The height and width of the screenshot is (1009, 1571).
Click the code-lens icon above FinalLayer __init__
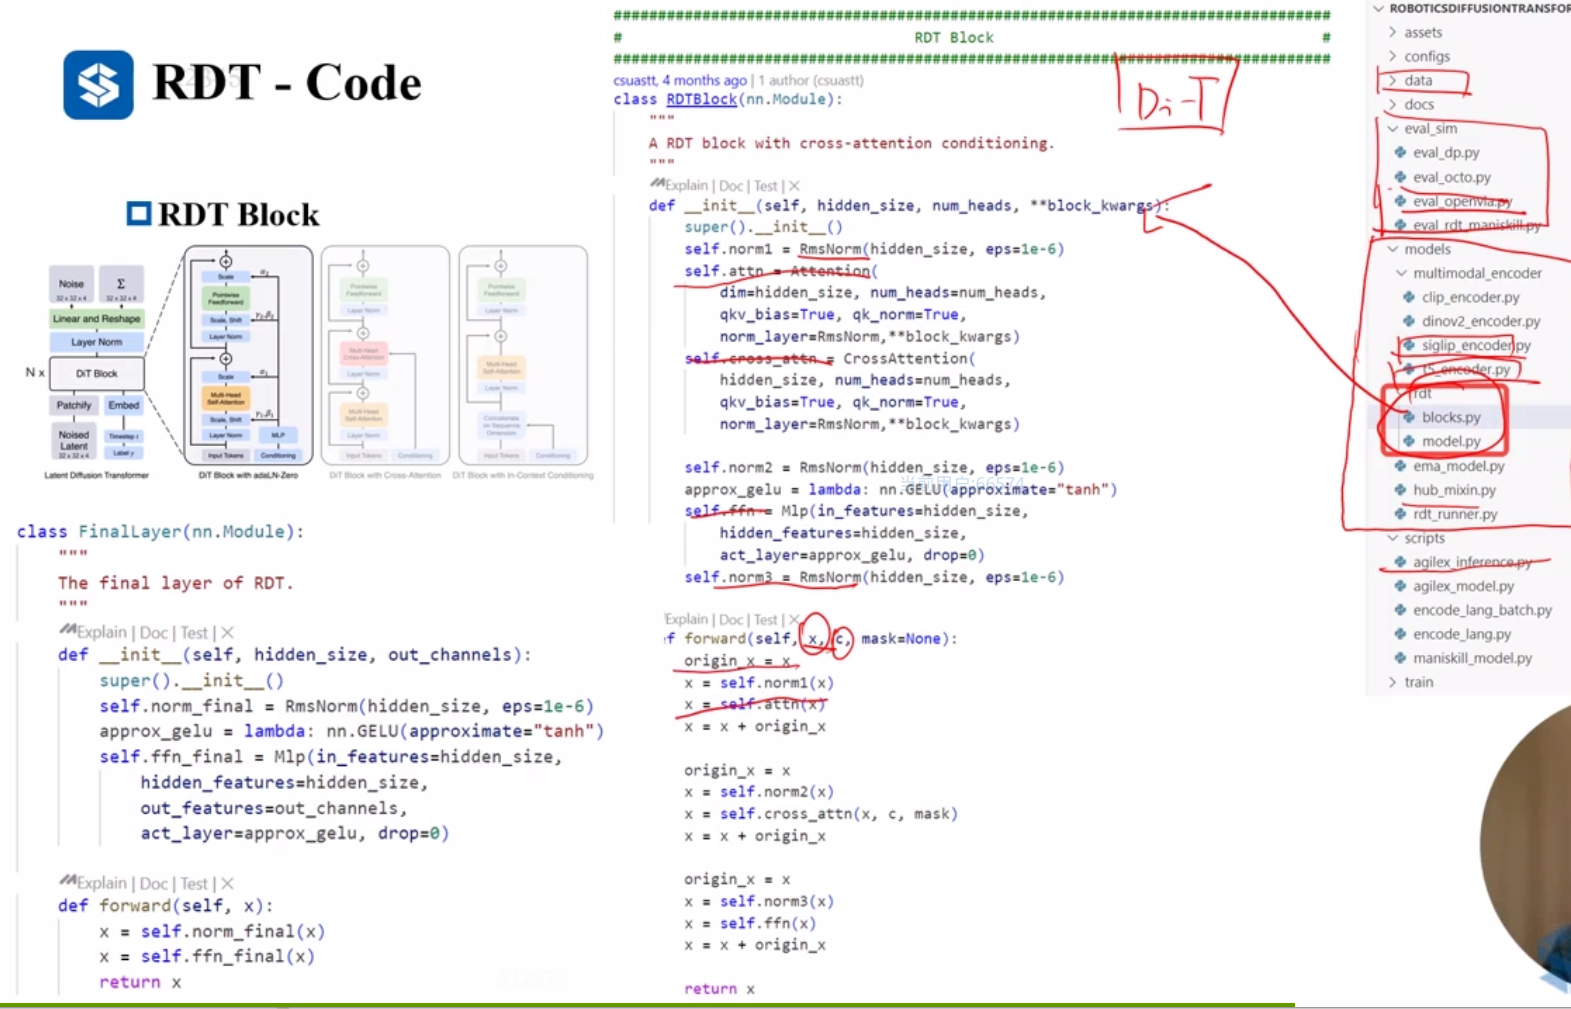click(68, 630)
